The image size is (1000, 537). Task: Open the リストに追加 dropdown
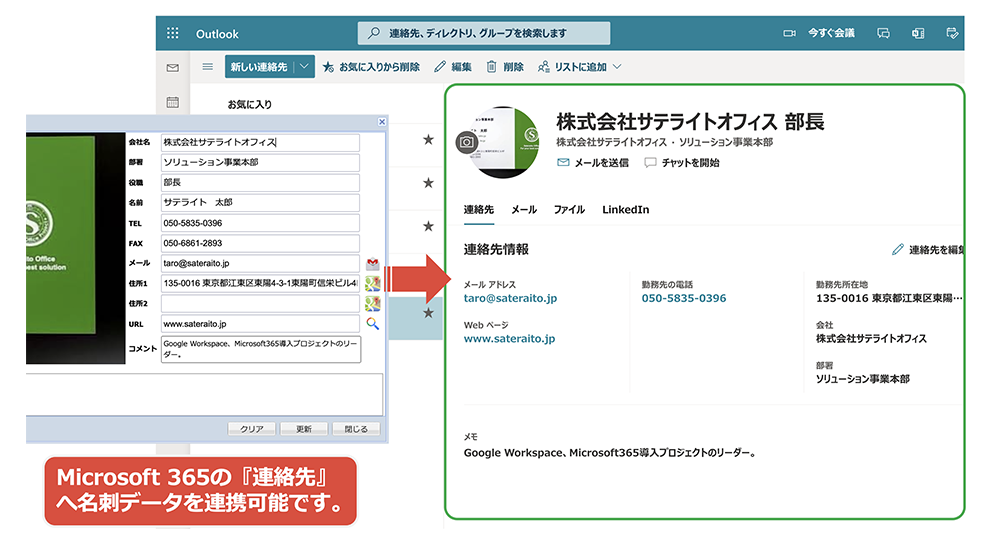[580, 67]
